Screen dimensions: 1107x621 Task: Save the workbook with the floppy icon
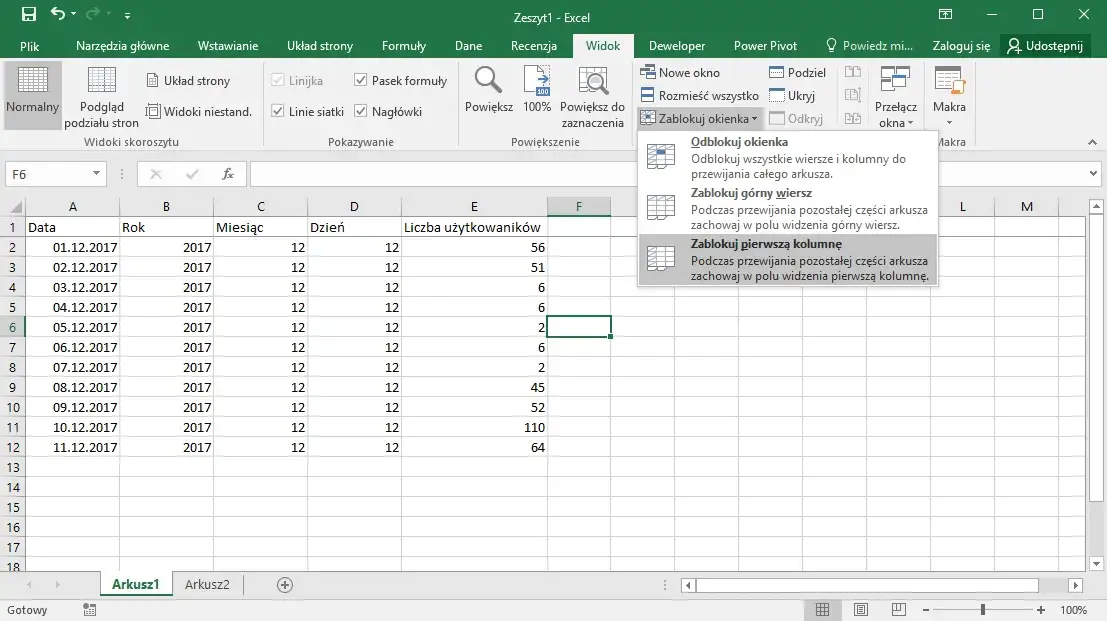click(29, 15)
